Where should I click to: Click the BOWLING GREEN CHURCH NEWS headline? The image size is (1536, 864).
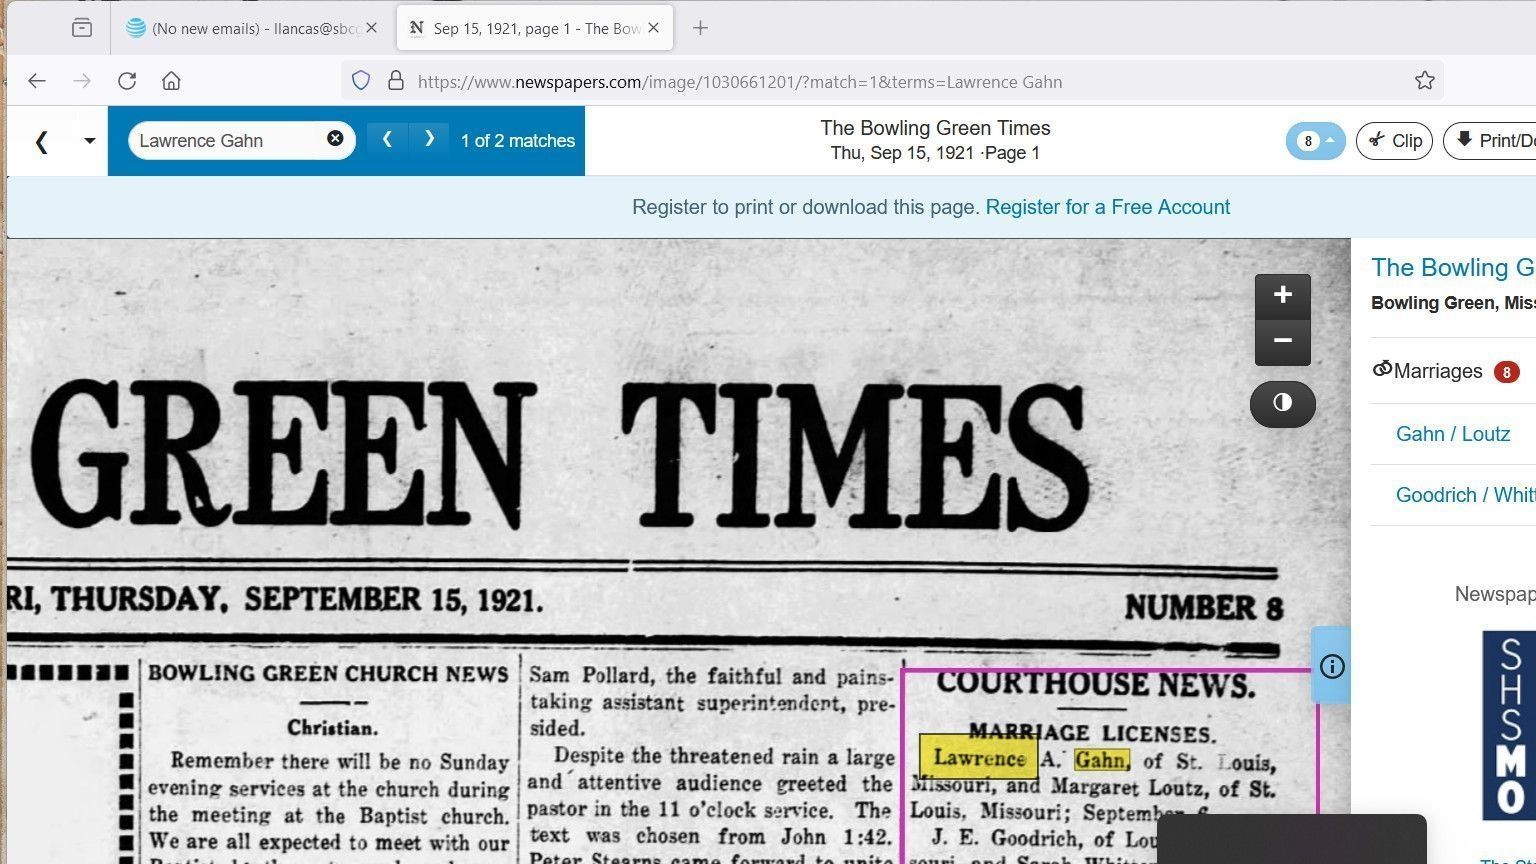(x=329, y=673)
